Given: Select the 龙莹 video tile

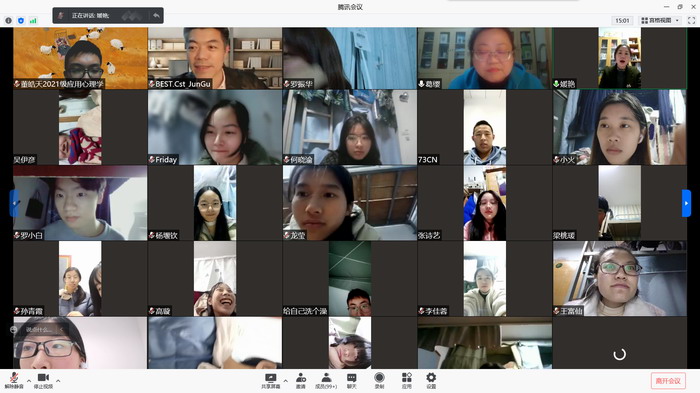Looking at the screenshot, I should pyautogui.click(x=350, y=203).
